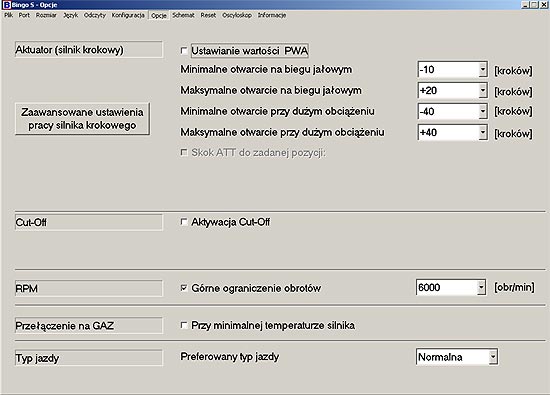
Task: Open the Konfiguracja menu
Action: [x=128, y=15]
